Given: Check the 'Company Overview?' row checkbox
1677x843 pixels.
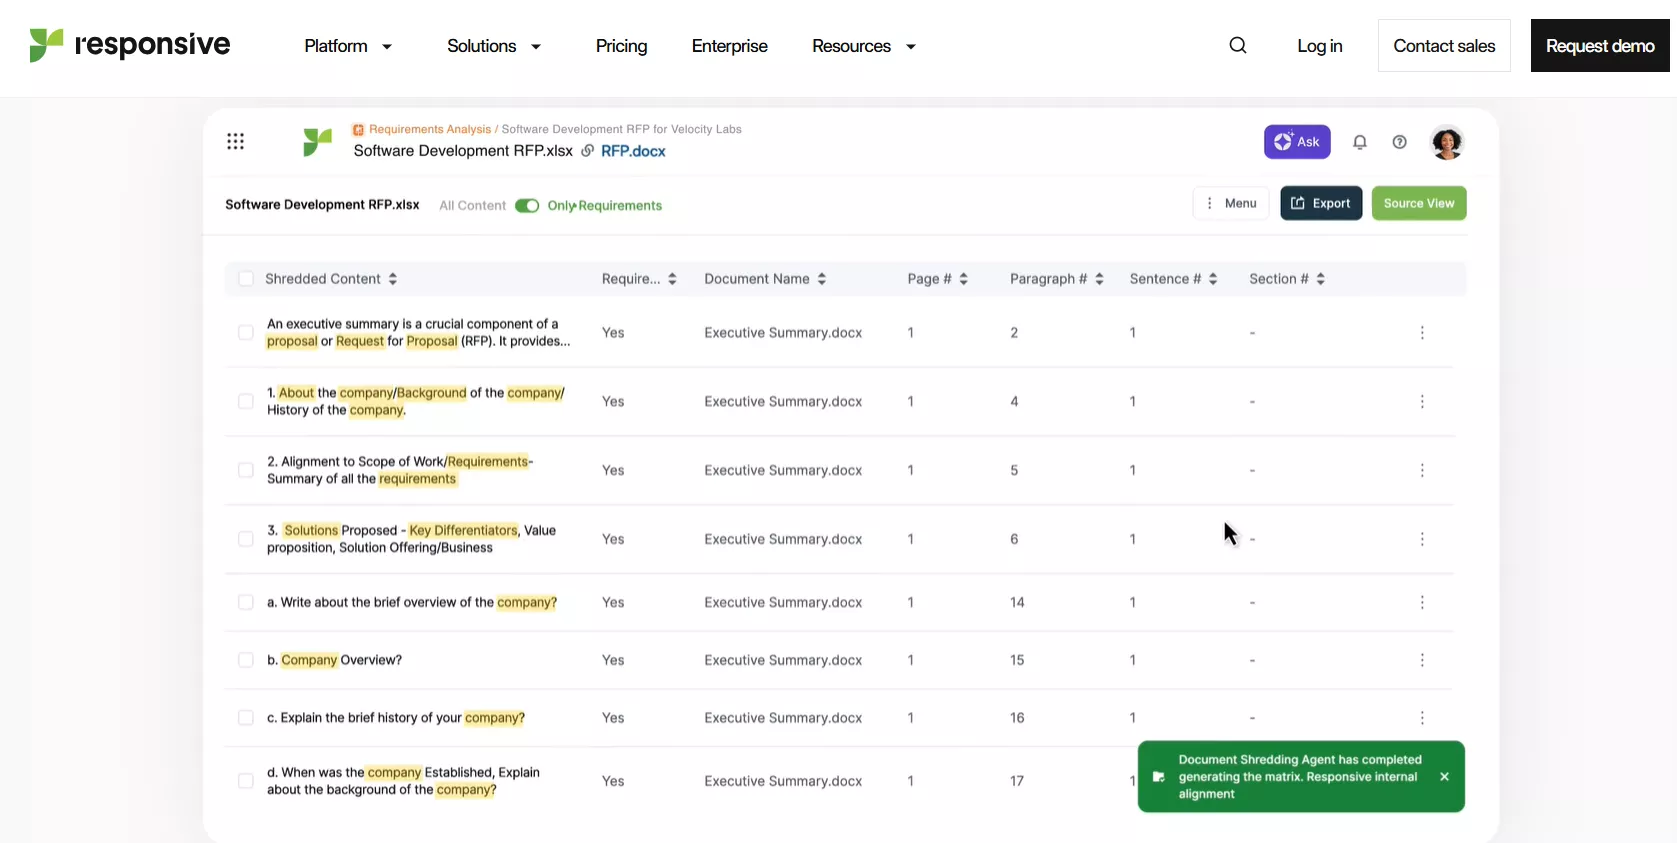Looking at the screenshot, I should pyautogui.click(x=246, y=660).
